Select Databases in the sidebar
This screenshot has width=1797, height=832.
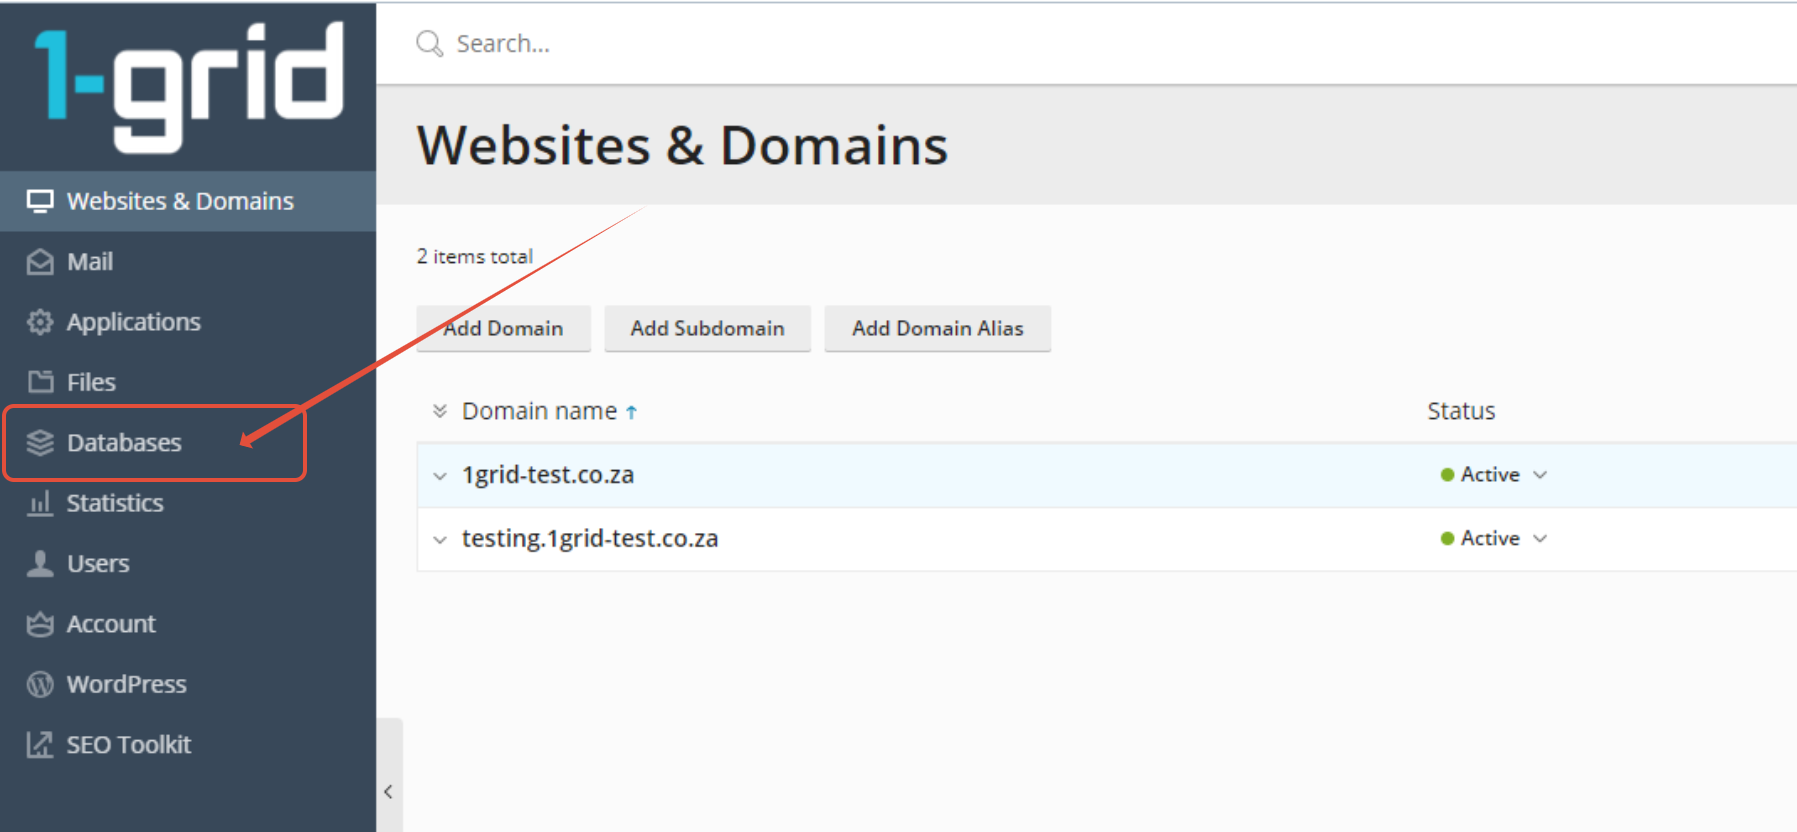188,443
